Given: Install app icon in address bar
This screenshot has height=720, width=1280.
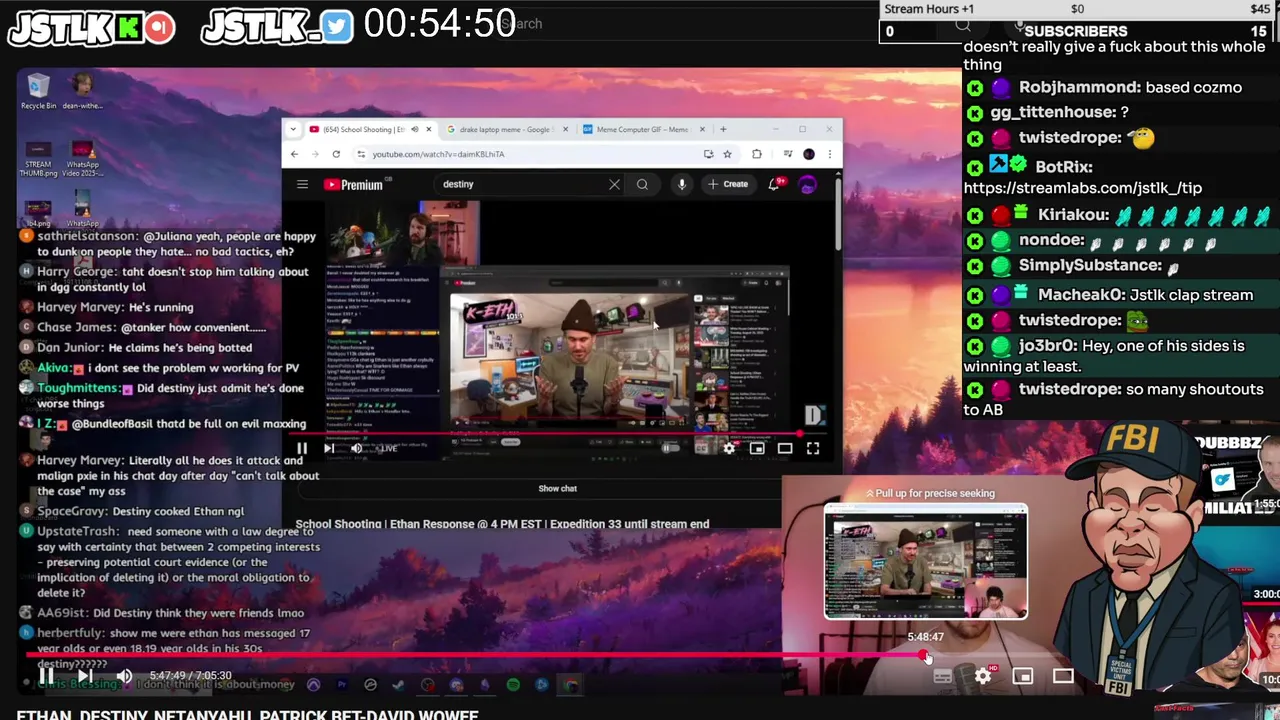Looking at the screenshot, I should click(x=708, y=154).
